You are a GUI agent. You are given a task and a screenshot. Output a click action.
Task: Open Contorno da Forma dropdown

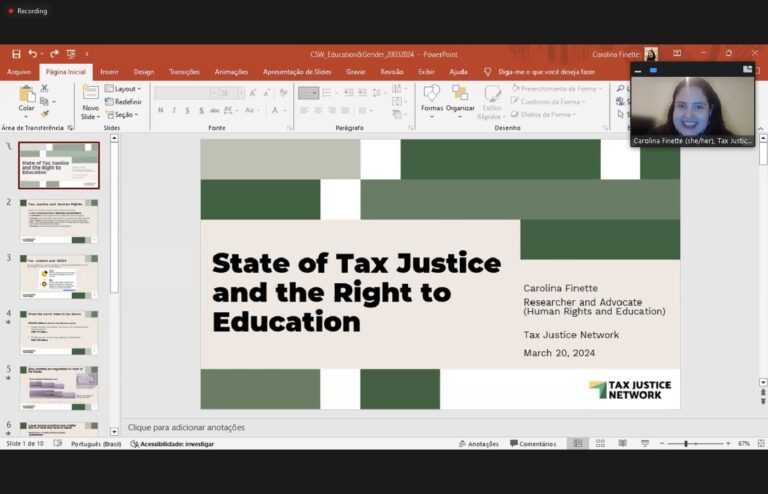[548, 101]
